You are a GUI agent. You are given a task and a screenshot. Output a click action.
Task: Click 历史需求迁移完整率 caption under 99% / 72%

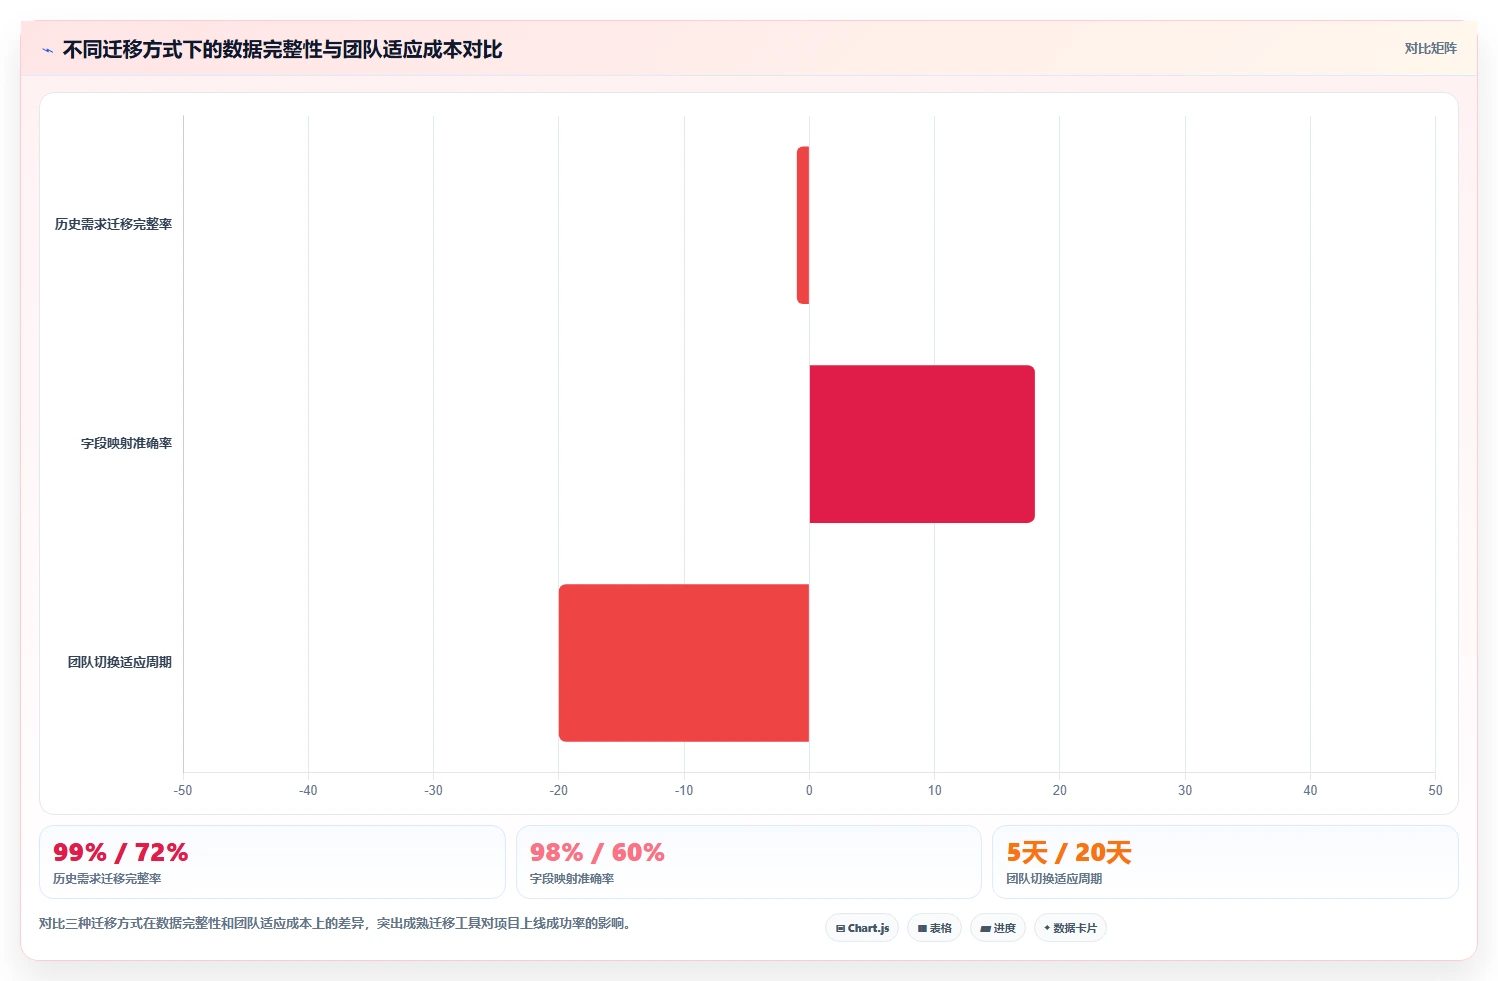coord(107,878)
